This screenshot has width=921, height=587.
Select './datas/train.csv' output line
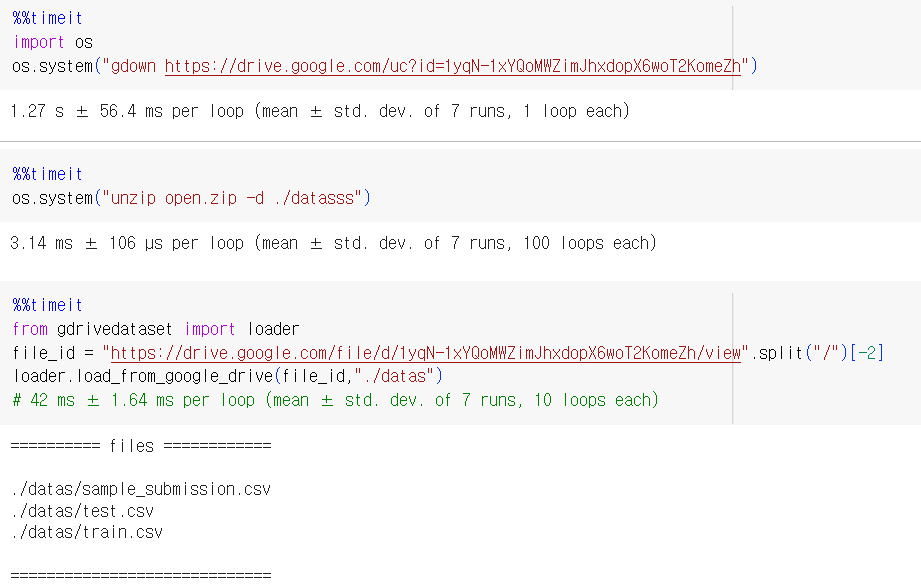click(x=87, y=532)
